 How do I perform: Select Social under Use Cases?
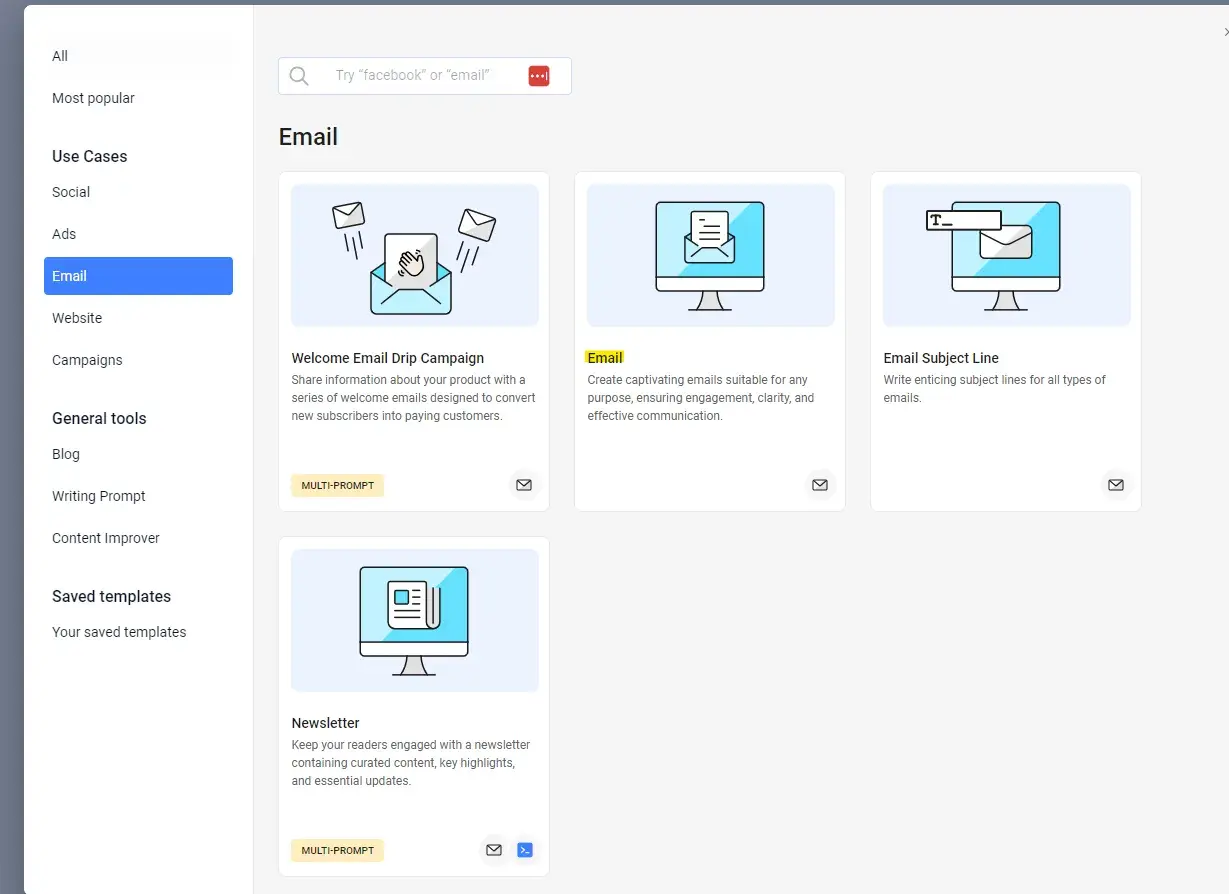[70, 192]
